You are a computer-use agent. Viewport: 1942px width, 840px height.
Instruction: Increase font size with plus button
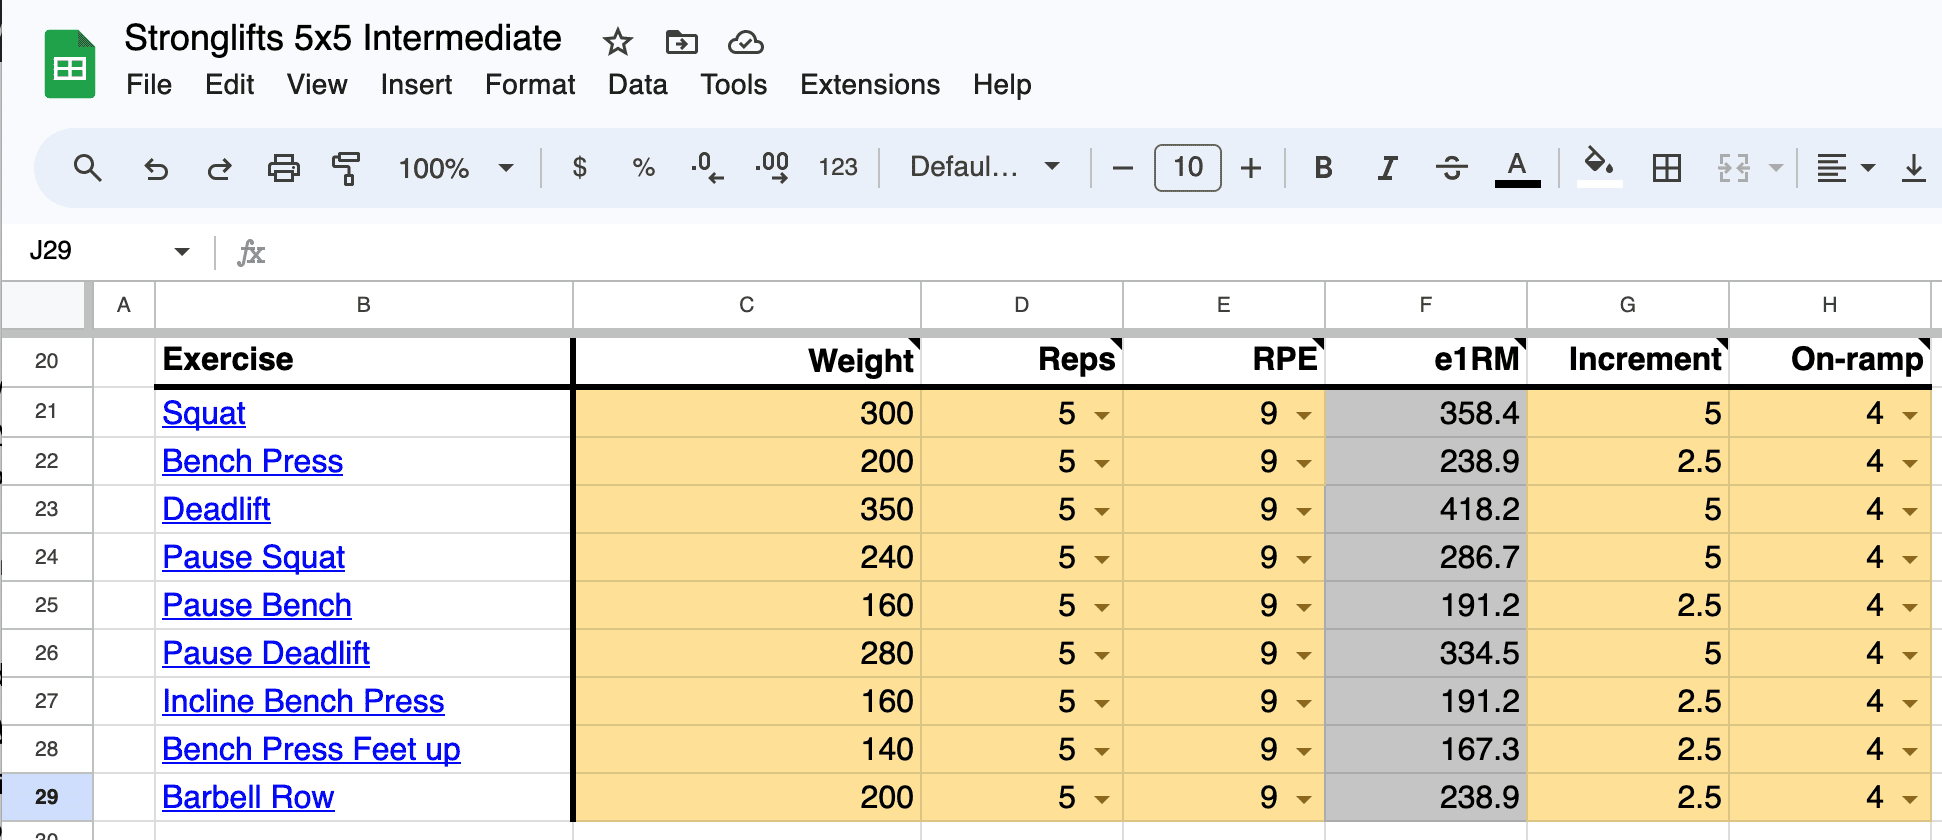pyautogui.click(x=1251, y=168)
